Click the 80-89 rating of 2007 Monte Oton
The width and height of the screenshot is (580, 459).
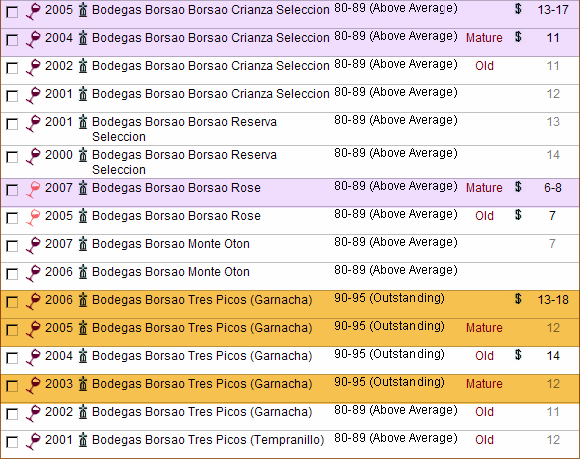pos(396,243)
